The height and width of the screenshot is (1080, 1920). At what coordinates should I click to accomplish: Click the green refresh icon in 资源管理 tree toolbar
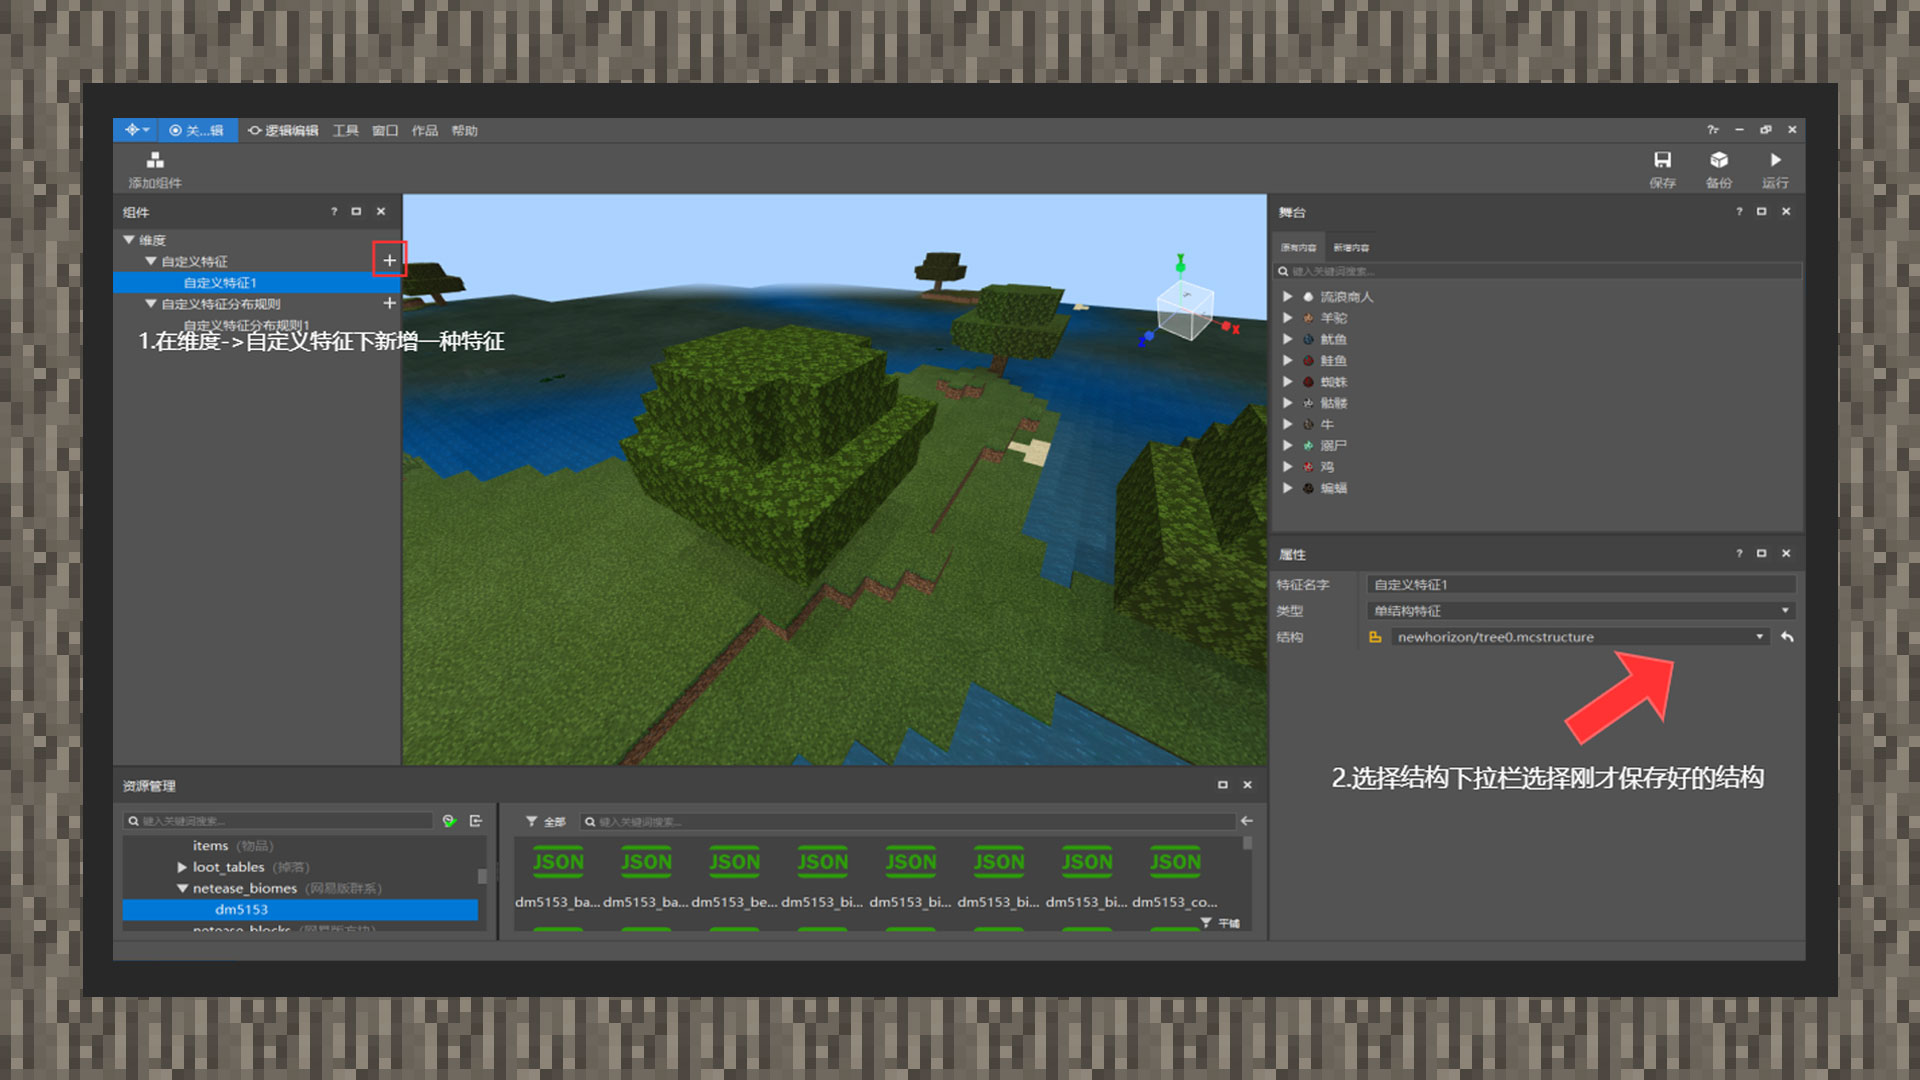[x=450, y=821]
